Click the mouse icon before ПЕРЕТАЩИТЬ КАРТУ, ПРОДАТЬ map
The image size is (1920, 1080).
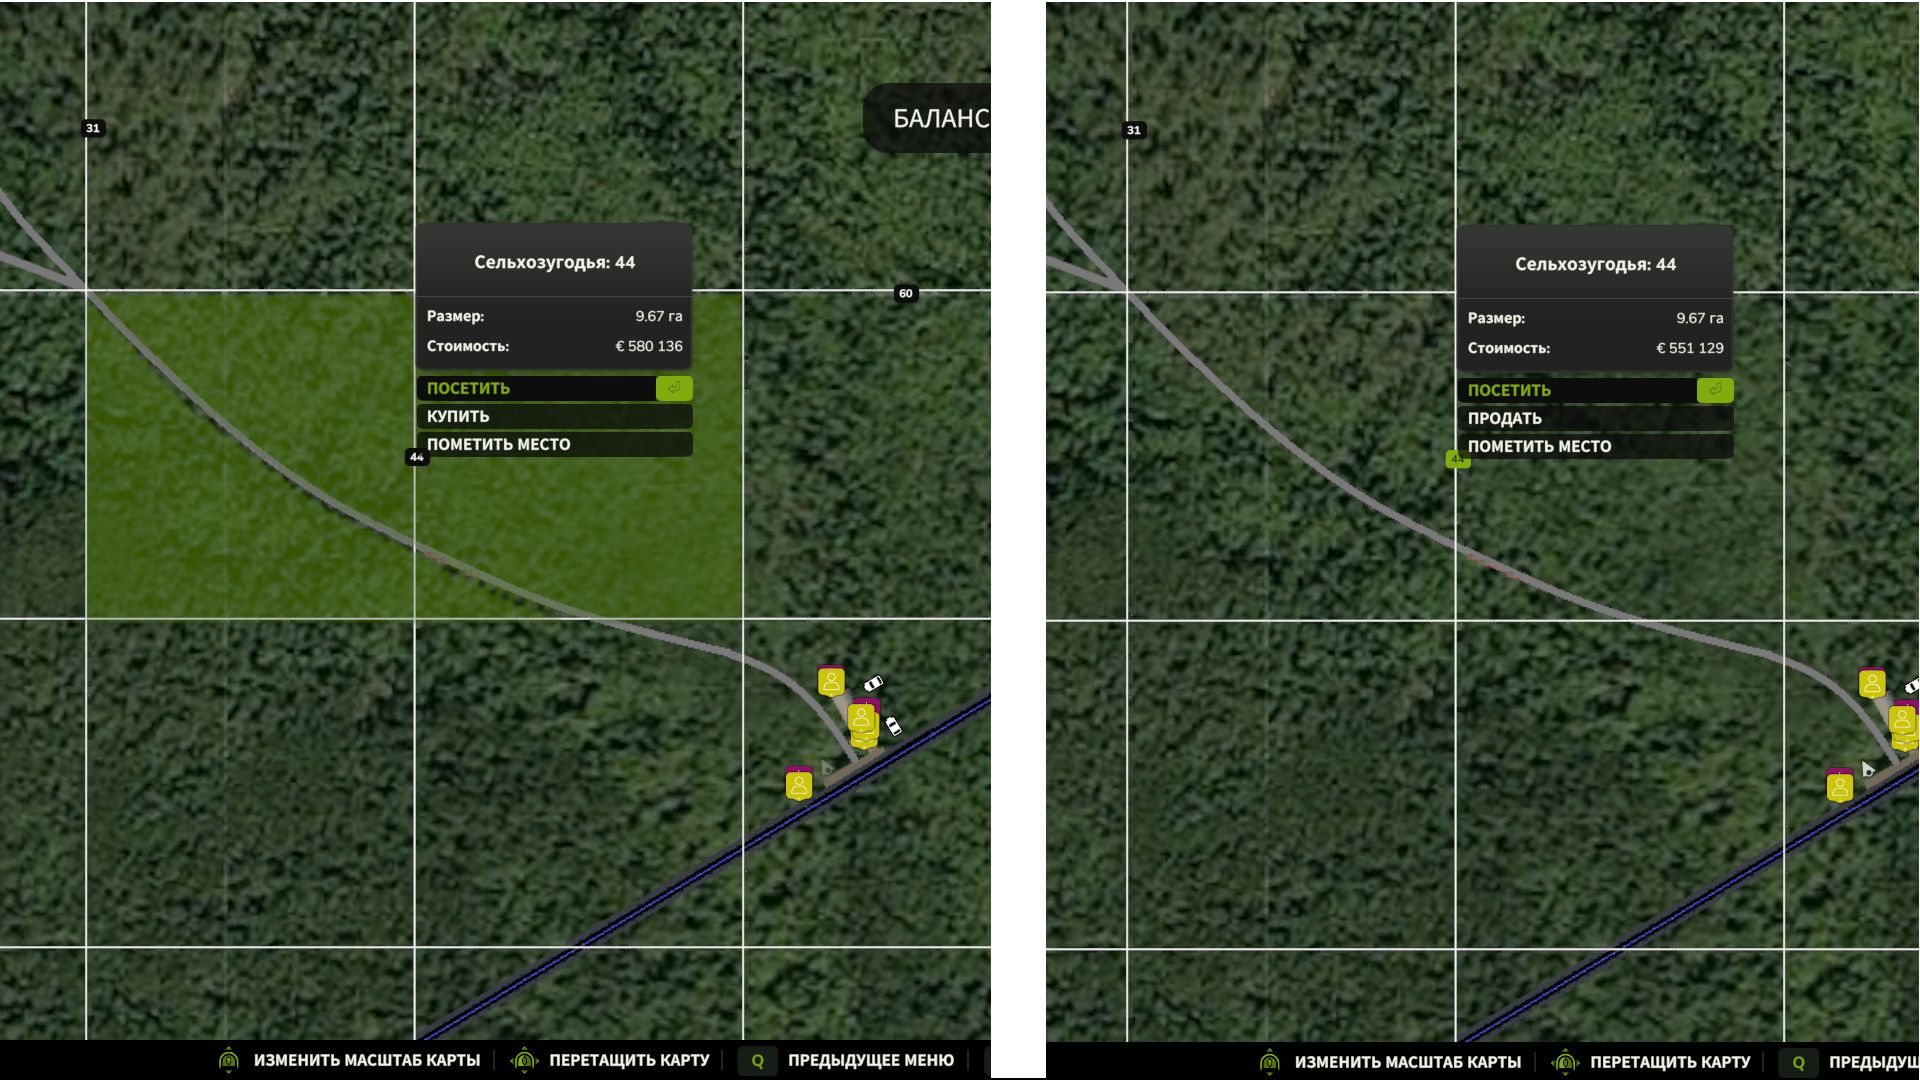coord(1565,1062)
